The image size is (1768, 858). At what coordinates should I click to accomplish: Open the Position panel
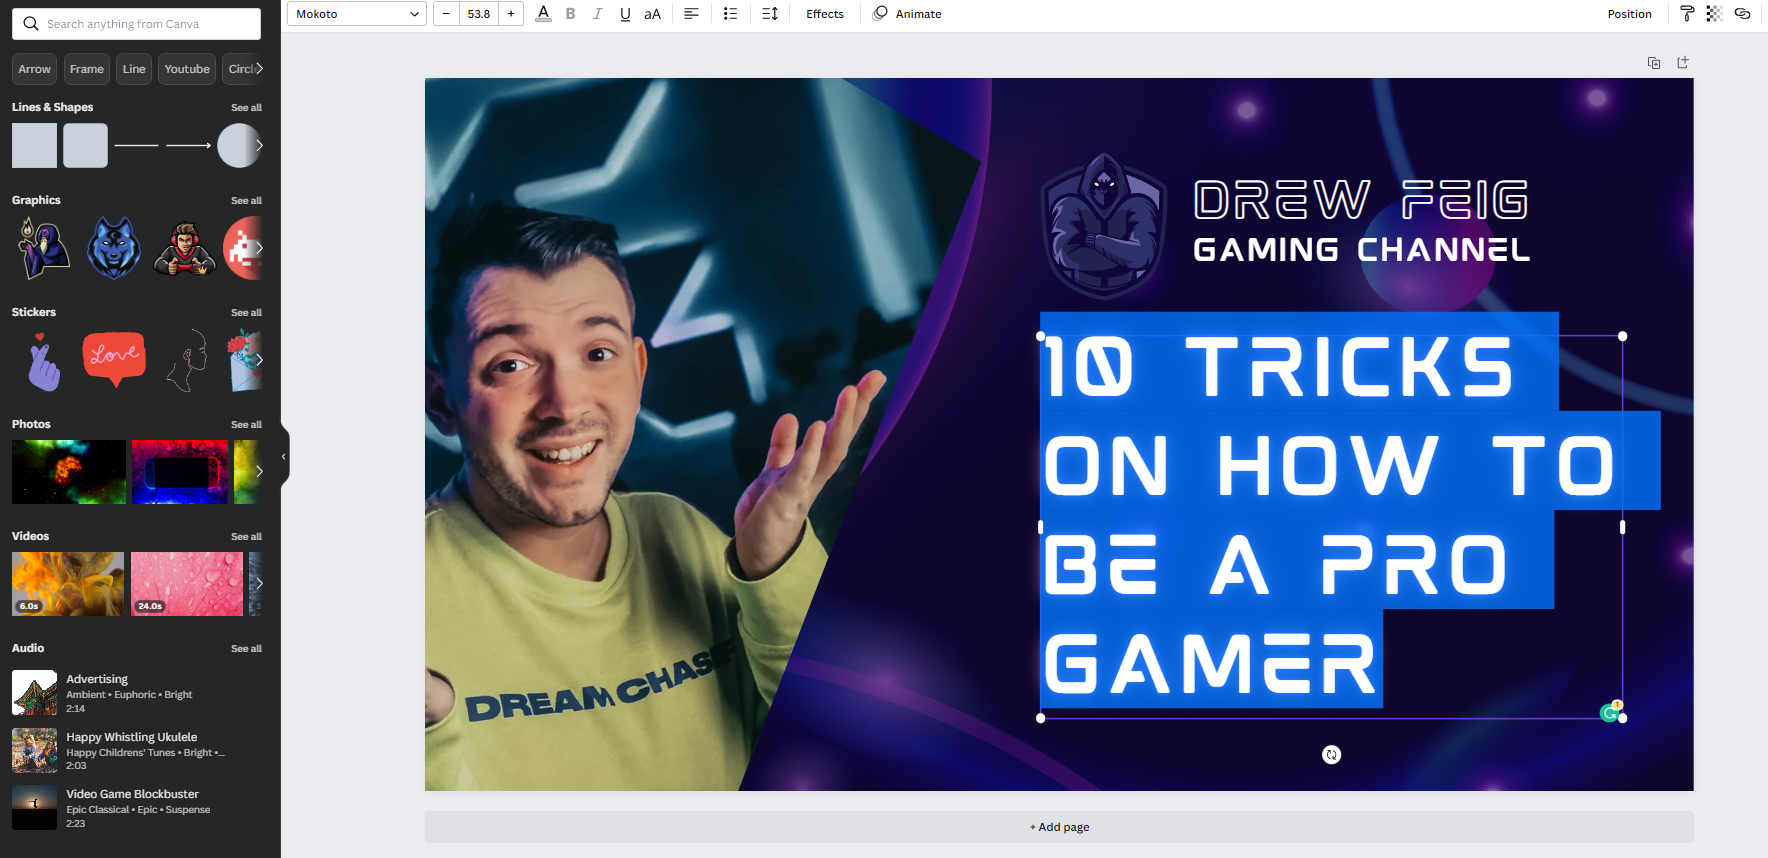[x=1629, y=14]
